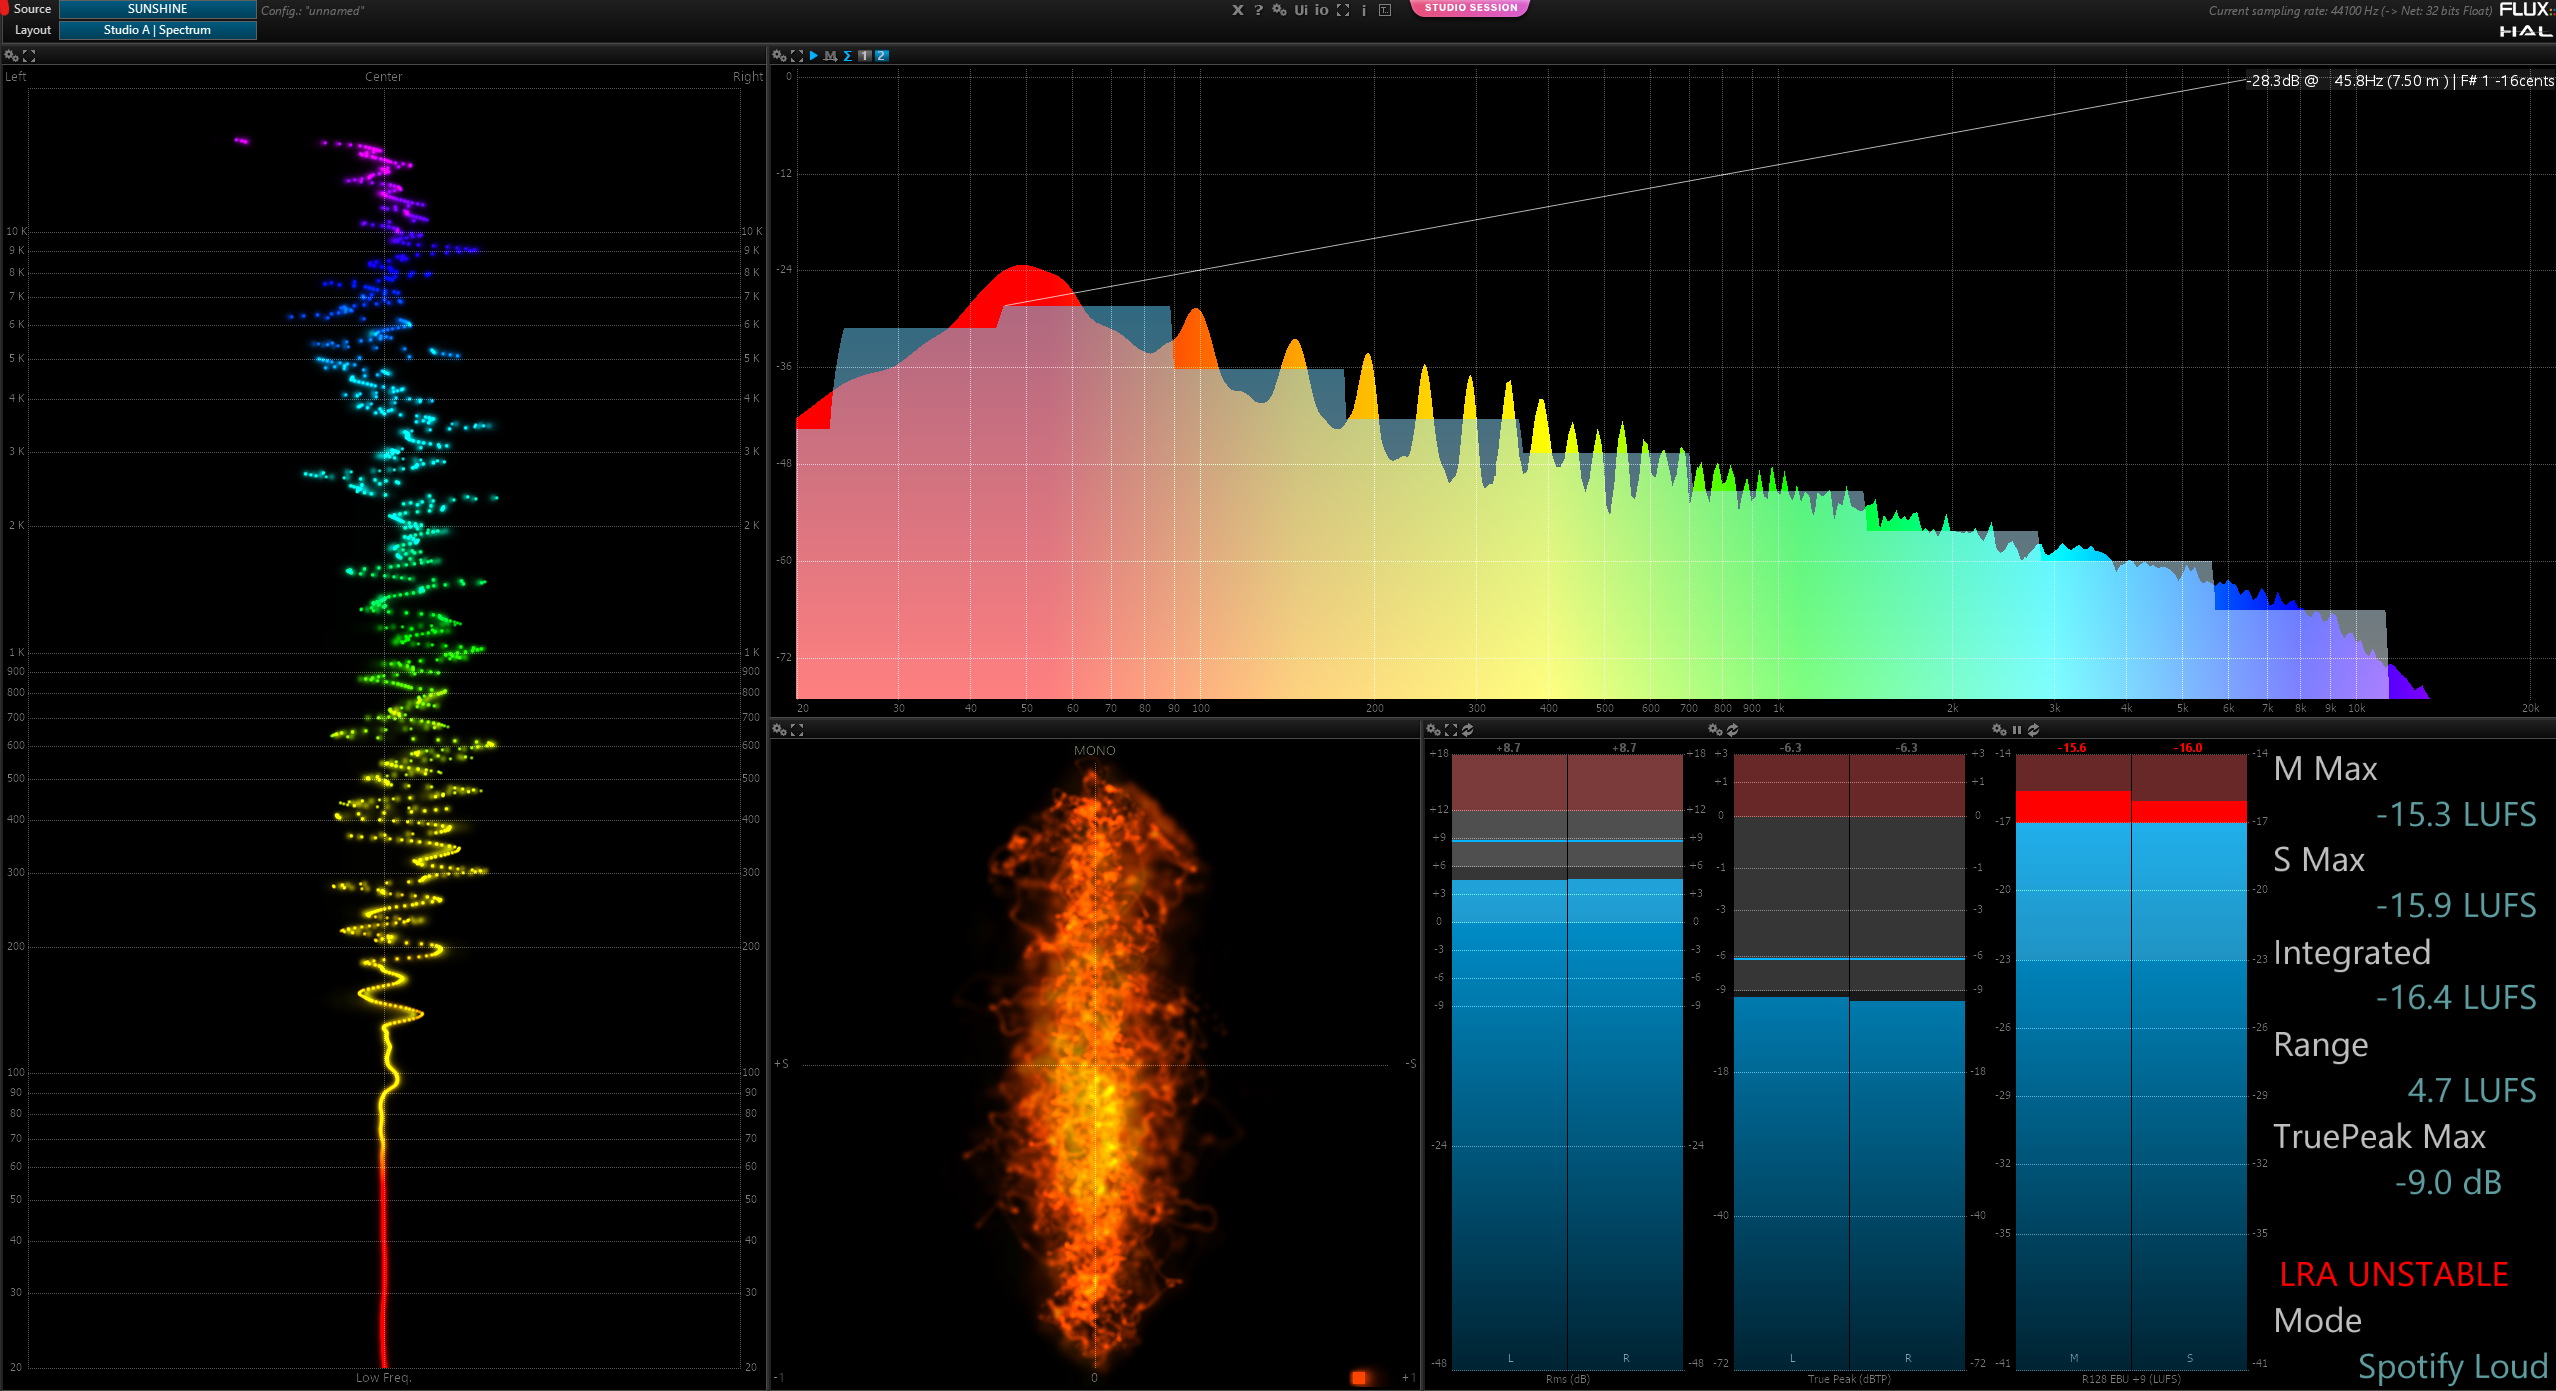Click the boxed T icon in the top toolbar

click(x=1385, y=10)
